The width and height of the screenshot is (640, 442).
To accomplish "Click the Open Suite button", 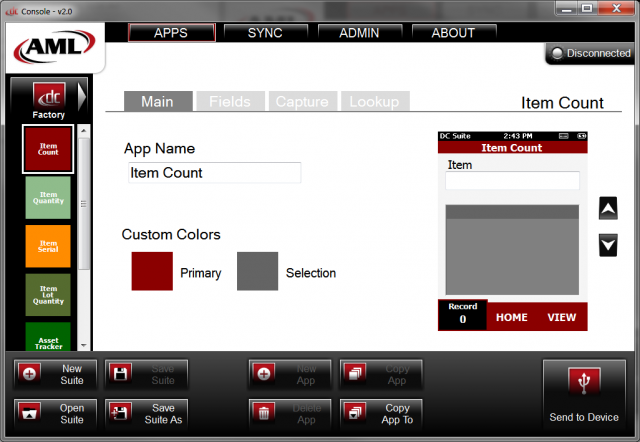I will (x=56, y=414).
